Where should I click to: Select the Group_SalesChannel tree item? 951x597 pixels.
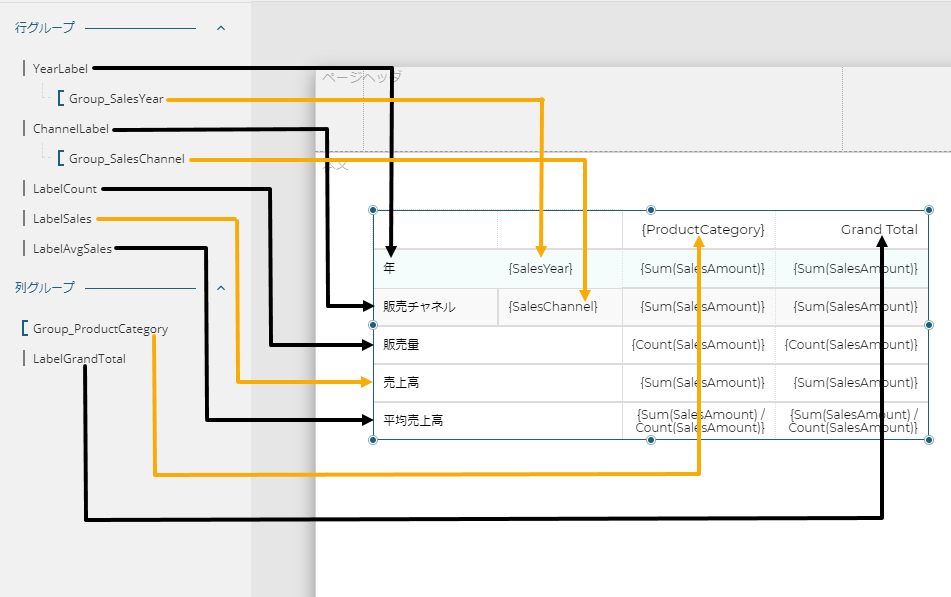tap(127, 159)
